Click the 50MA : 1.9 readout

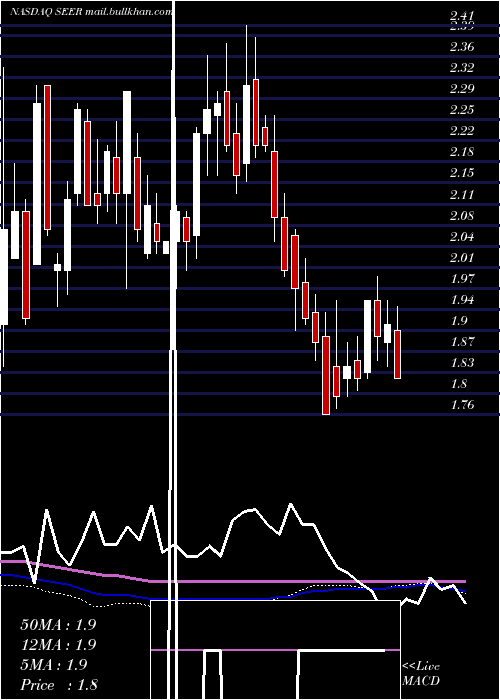(58, 625)
